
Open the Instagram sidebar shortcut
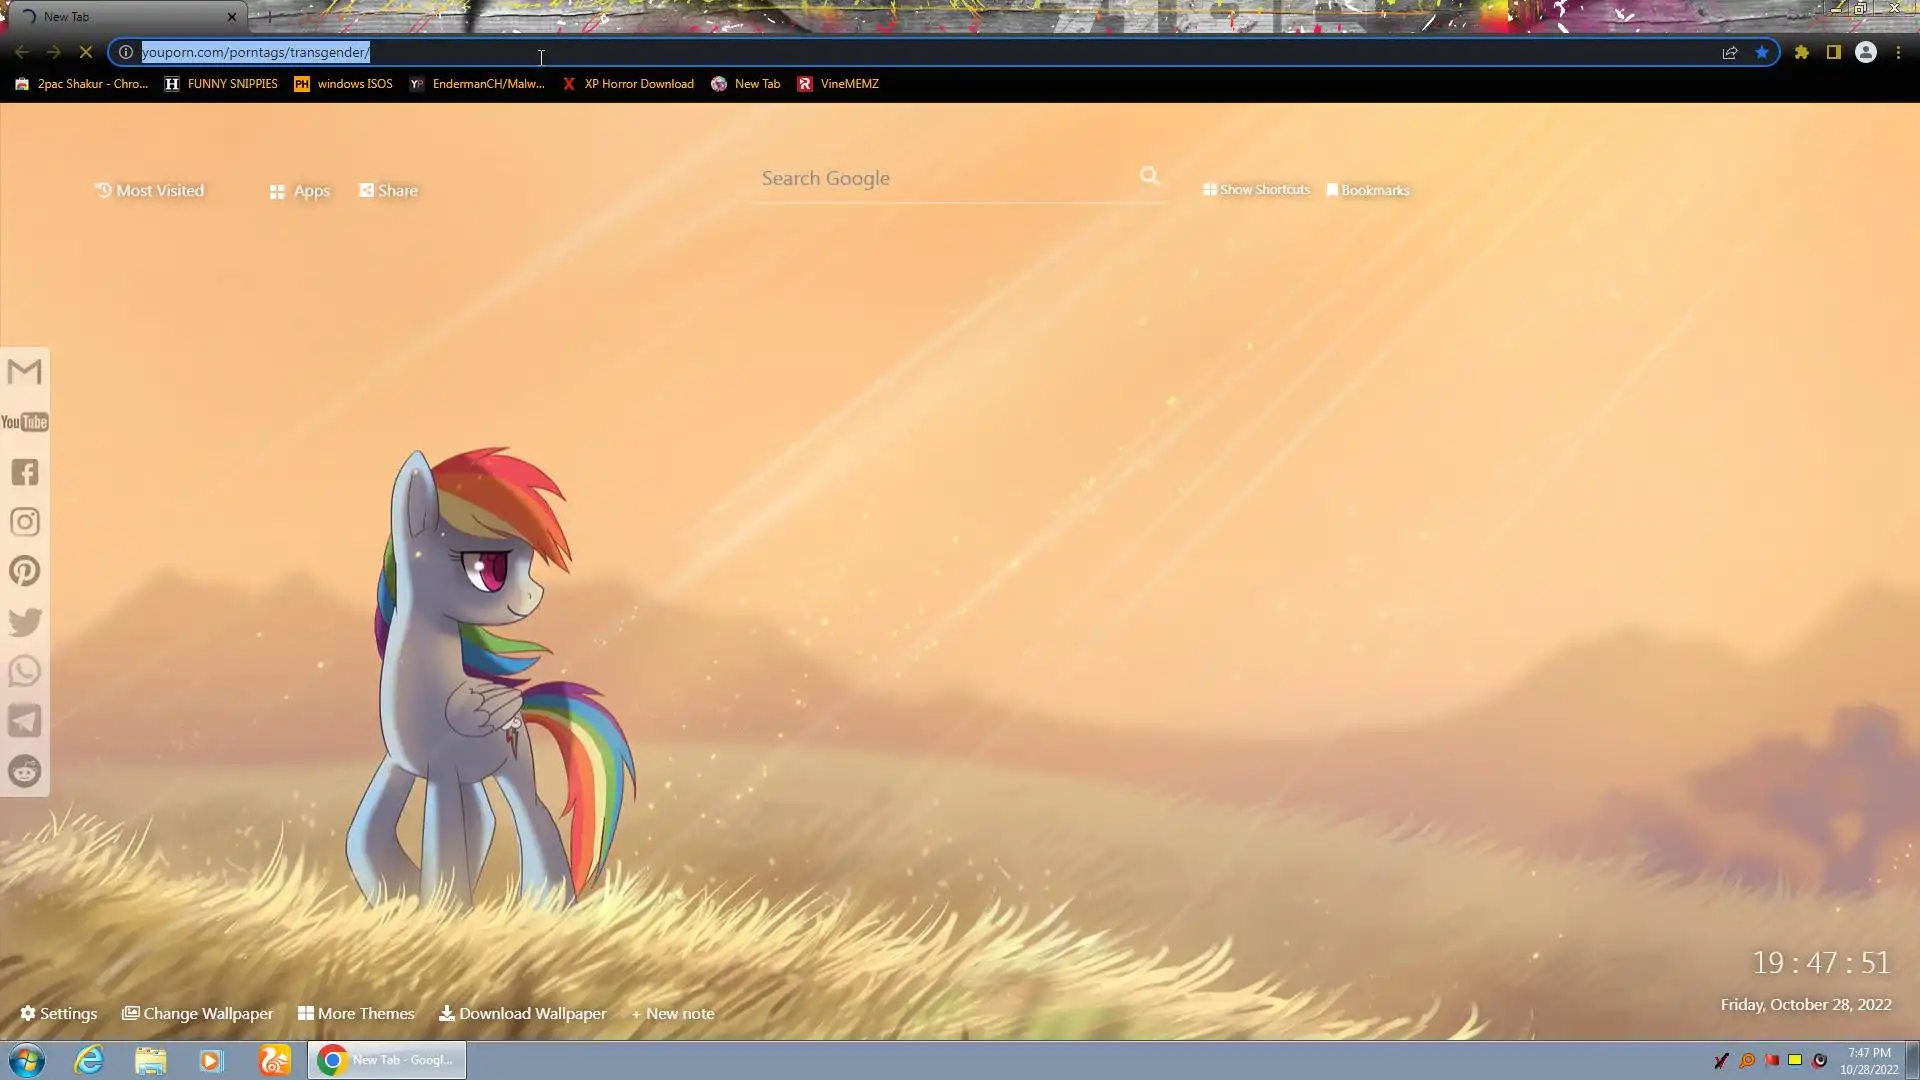coord(25,522)
